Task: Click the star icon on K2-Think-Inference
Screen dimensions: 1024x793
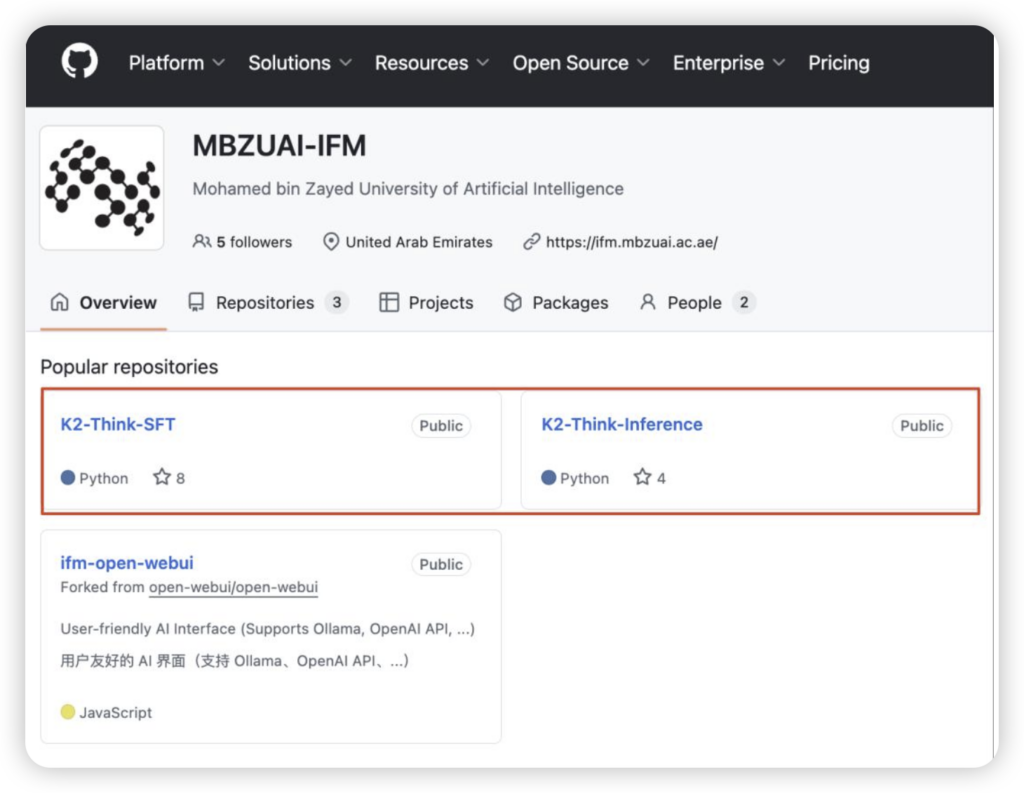Action: point(642,477)
